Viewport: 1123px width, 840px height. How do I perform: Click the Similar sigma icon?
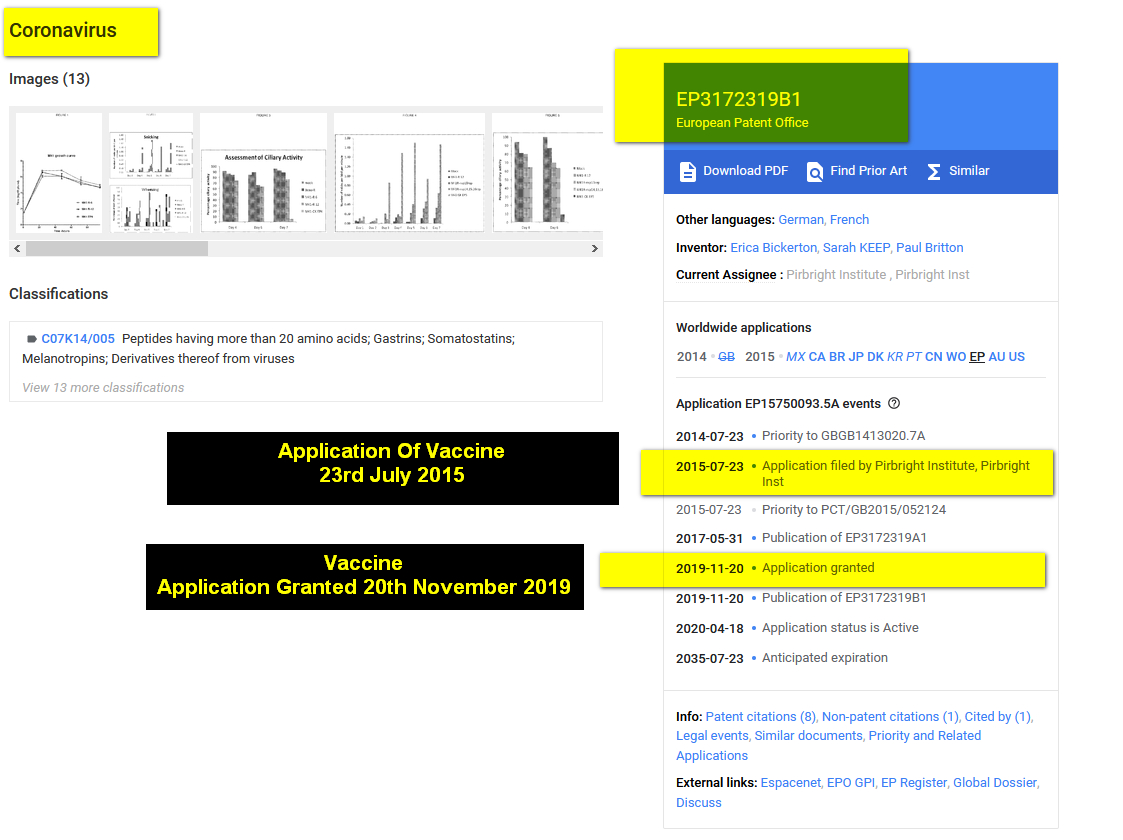[x=934, y=172]
